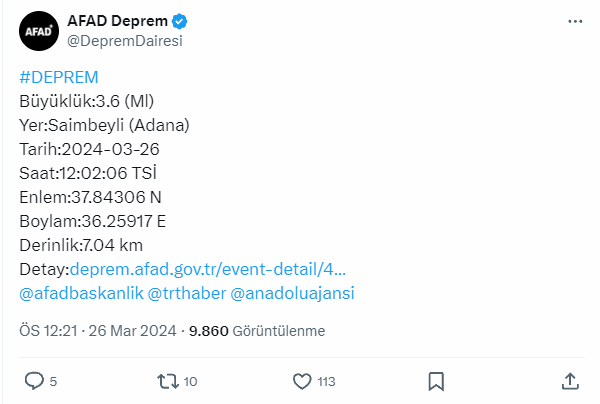
Task: Click the AFAD Deprem display name
Action: point(117,21)
